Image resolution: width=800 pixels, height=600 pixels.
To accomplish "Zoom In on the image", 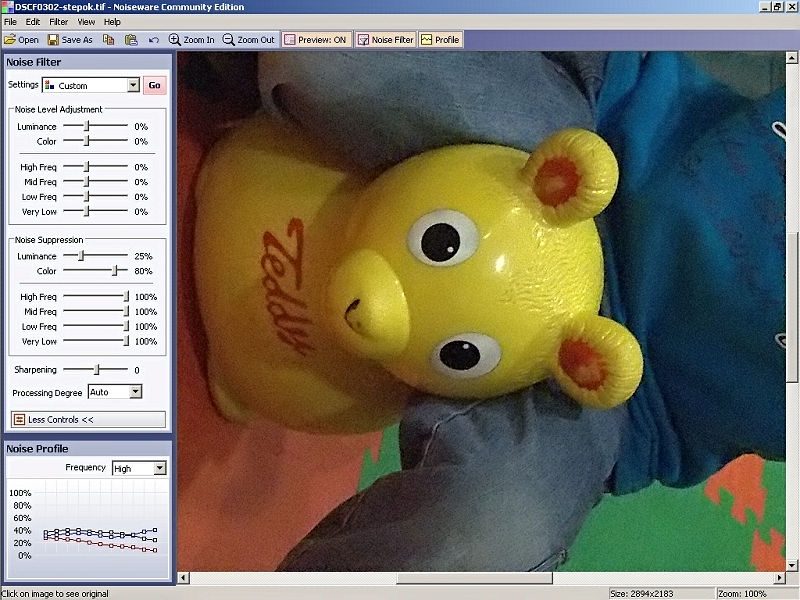I will pos(192,40).
